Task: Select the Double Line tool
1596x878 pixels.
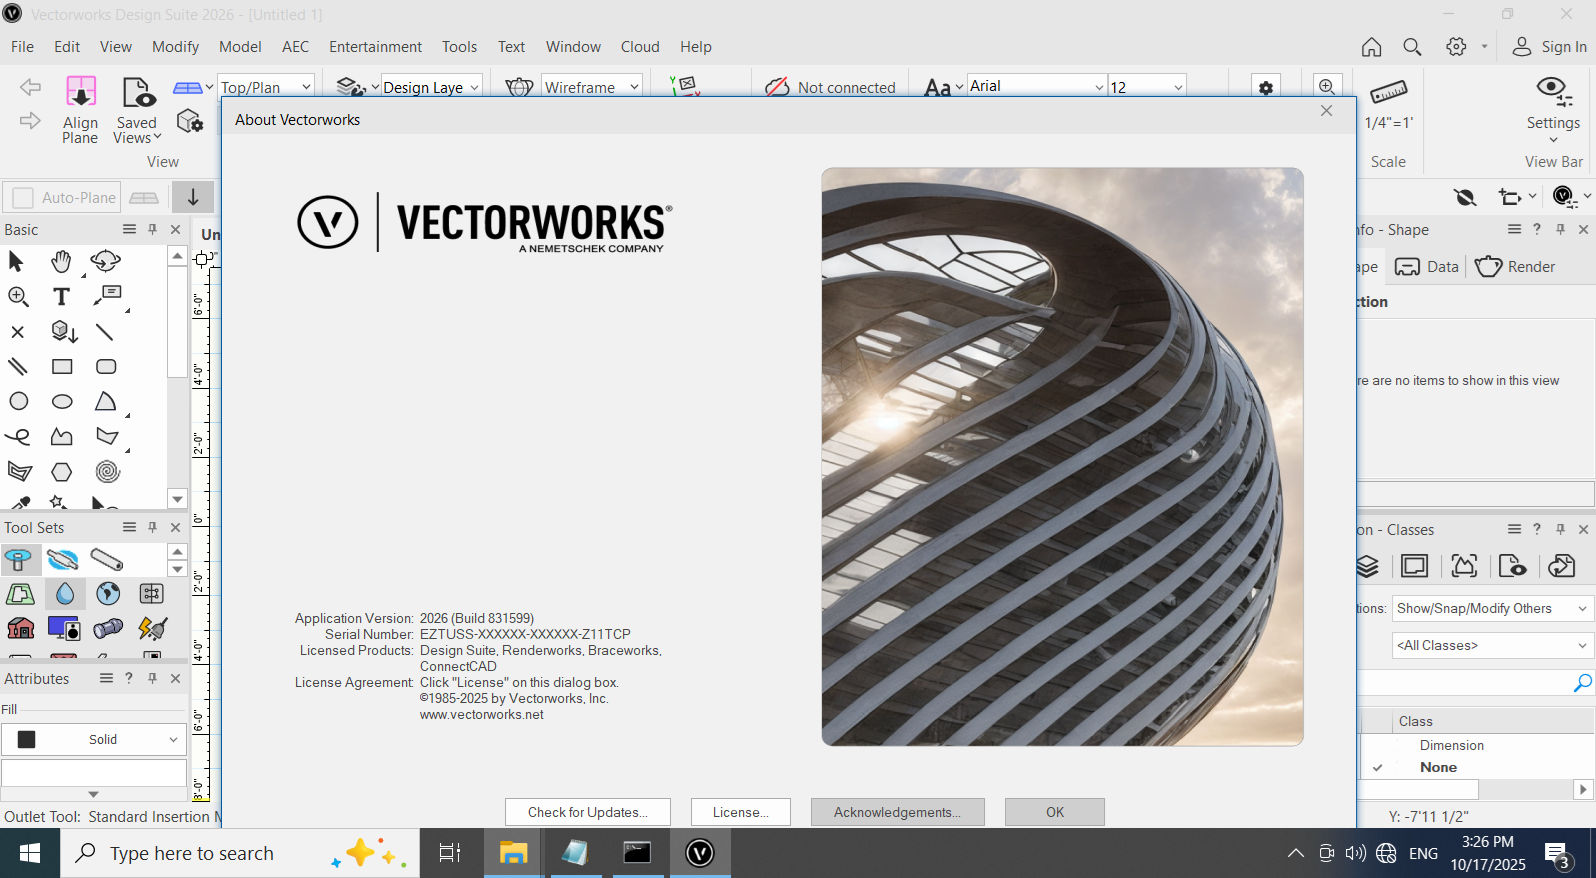Action: (18, 366)
